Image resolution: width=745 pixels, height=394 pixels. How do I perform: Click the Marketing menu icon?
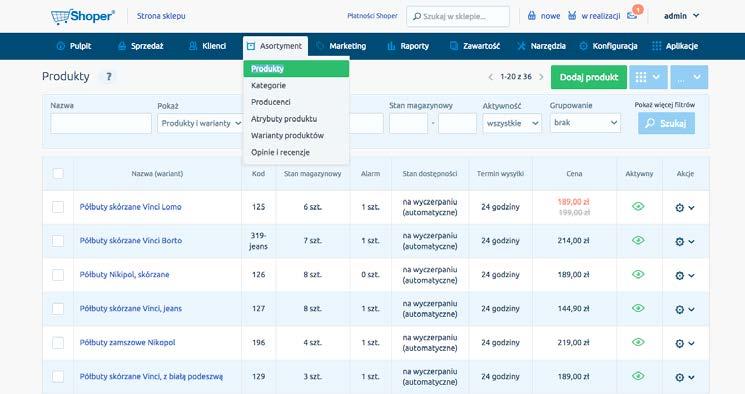coord(320,46)
